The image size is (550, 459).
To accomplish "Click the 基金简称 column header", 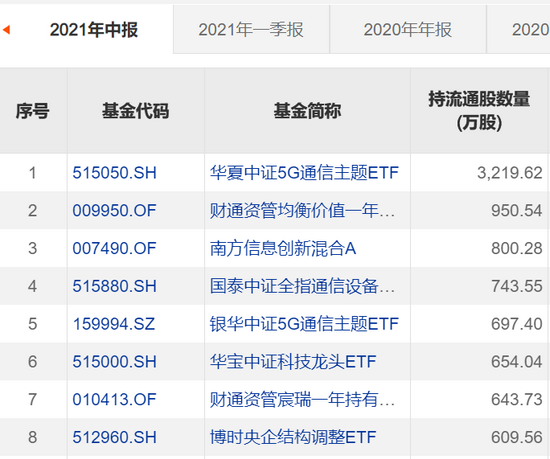I will tap(307, 111).
